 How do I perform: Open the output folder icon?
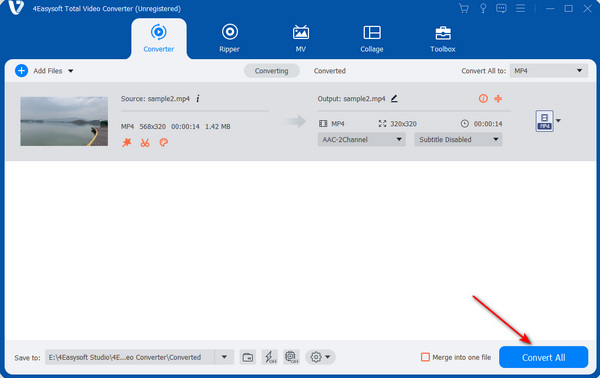[248, 357]
